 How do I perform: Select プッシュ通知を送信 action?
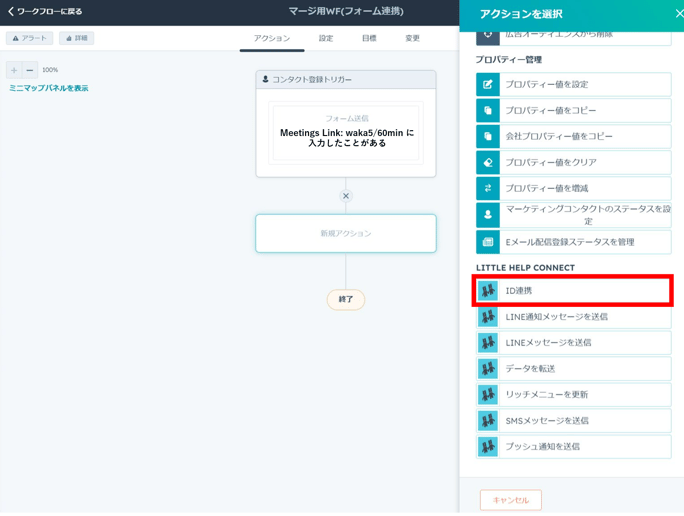pyautogui.click(x=573, y=447)
